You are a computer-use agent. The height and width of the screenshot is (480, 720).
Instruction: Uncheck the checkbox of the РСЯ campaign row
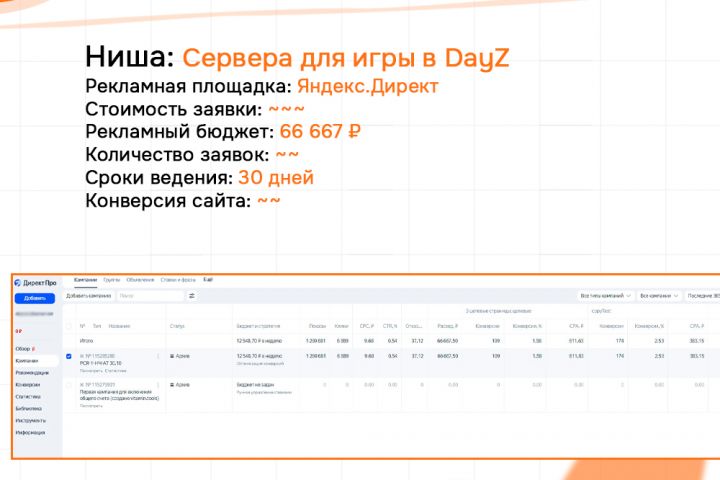coord(69,356)
